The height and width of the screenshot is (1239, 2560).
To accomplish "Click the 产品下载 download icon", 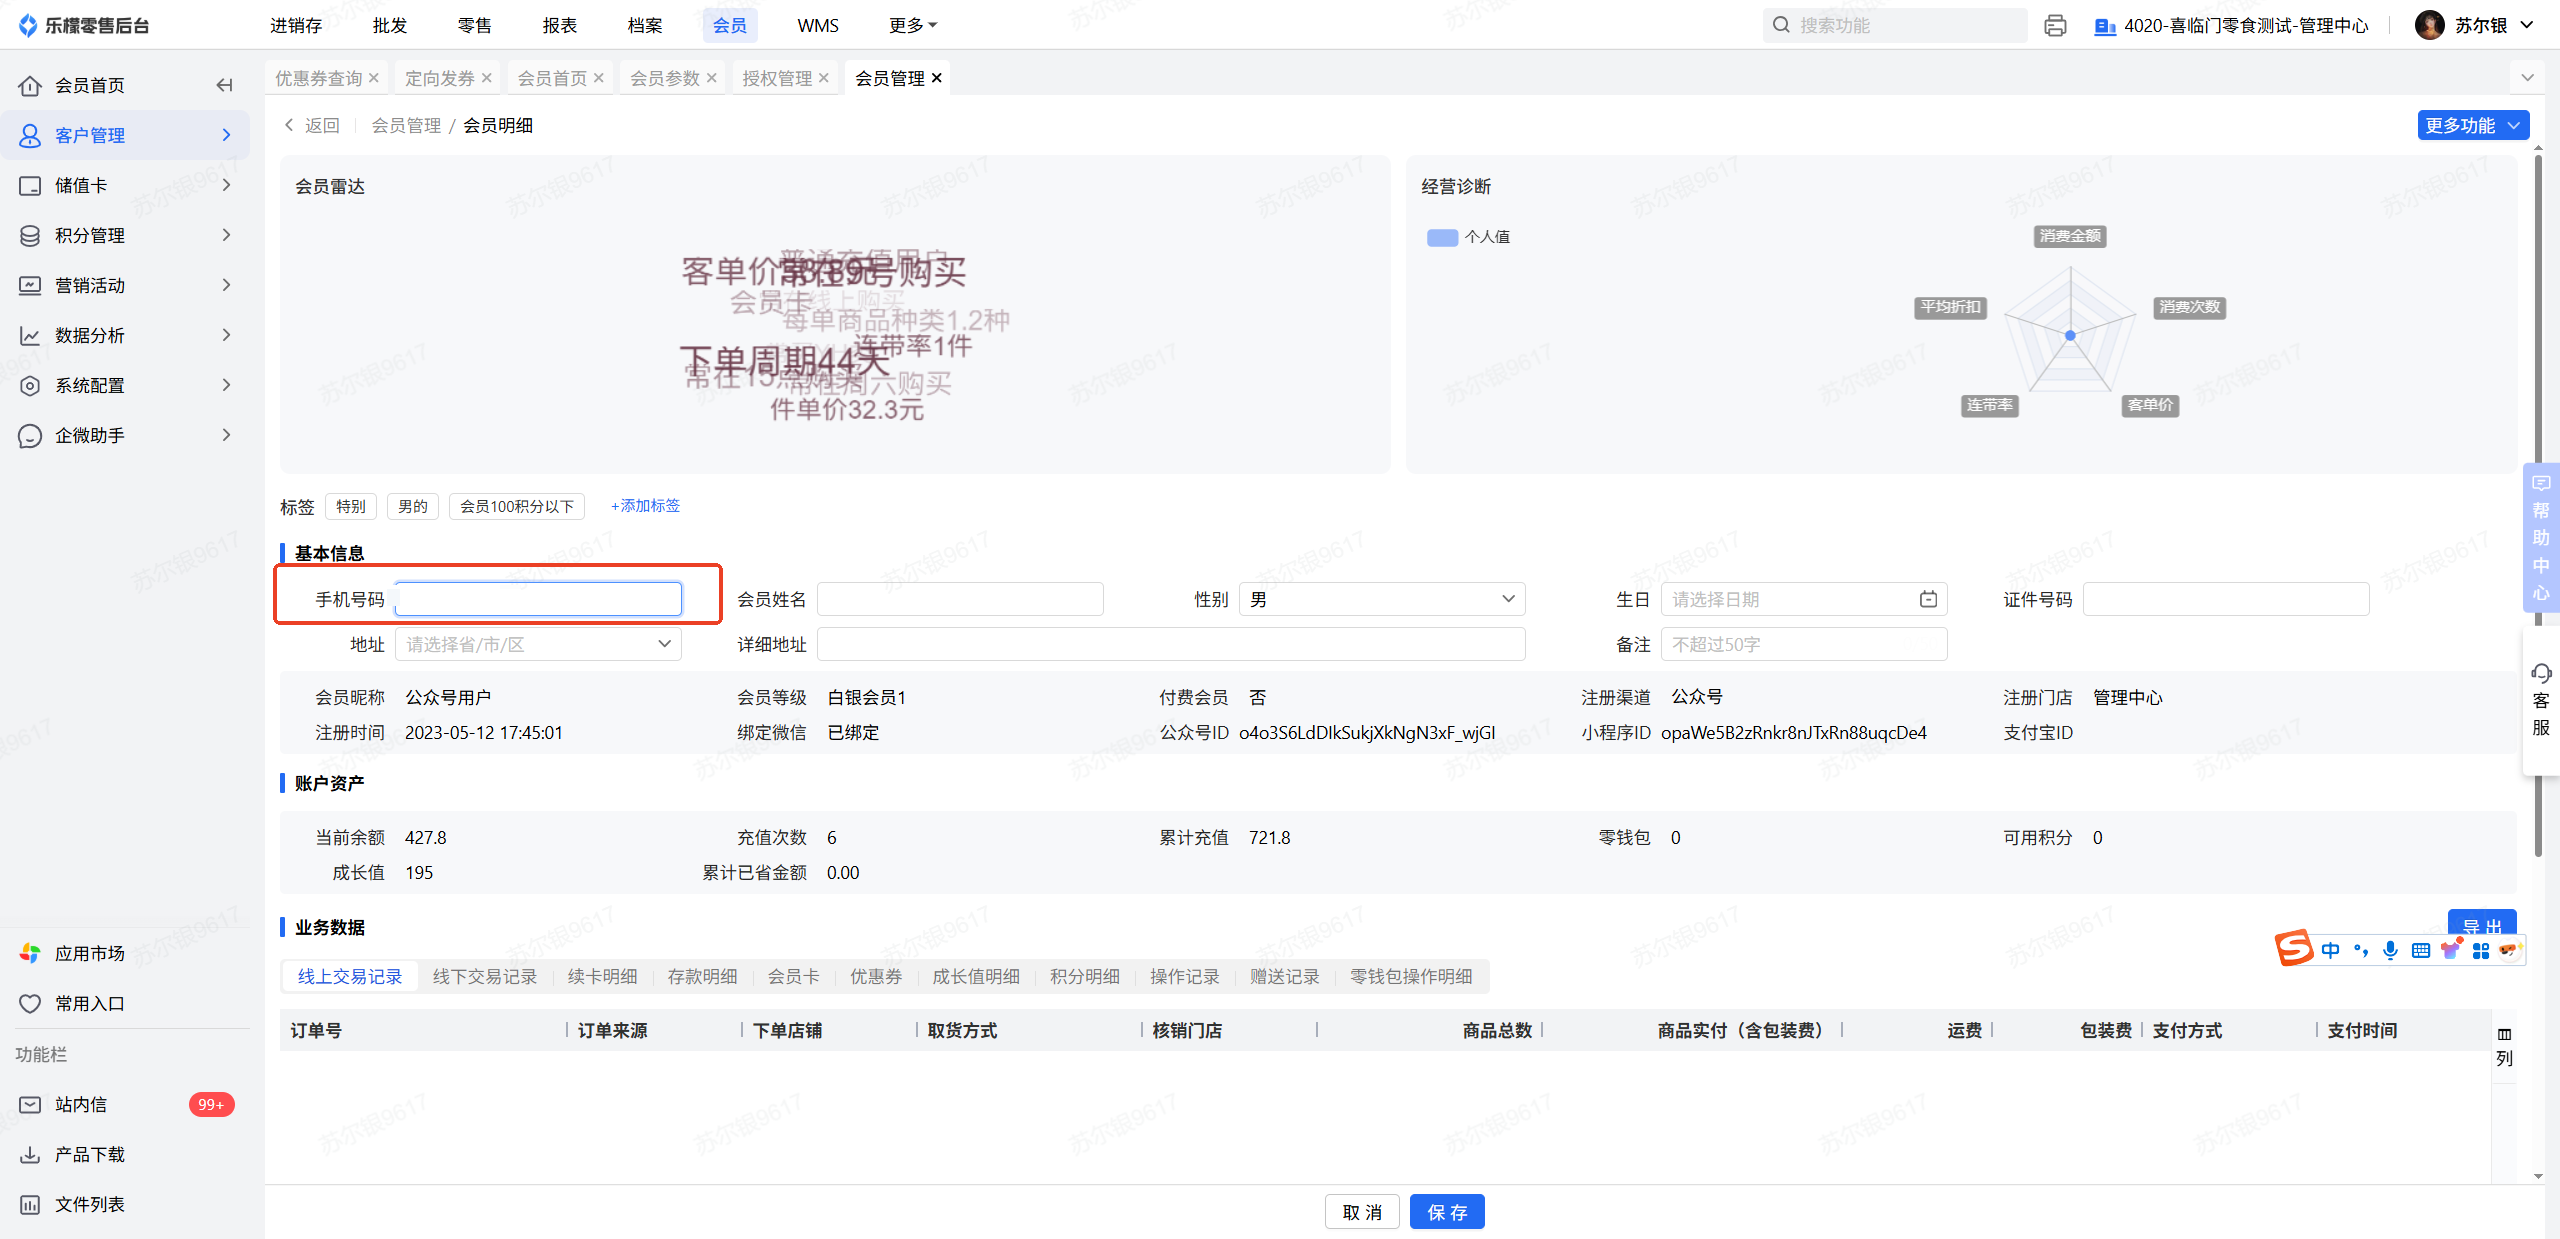I will pos(30,1154).
